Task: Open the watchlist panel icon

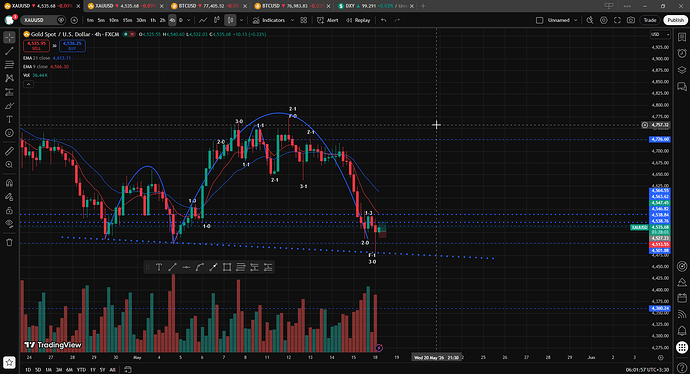Action: pyautogui.click(x=682, y=37)
